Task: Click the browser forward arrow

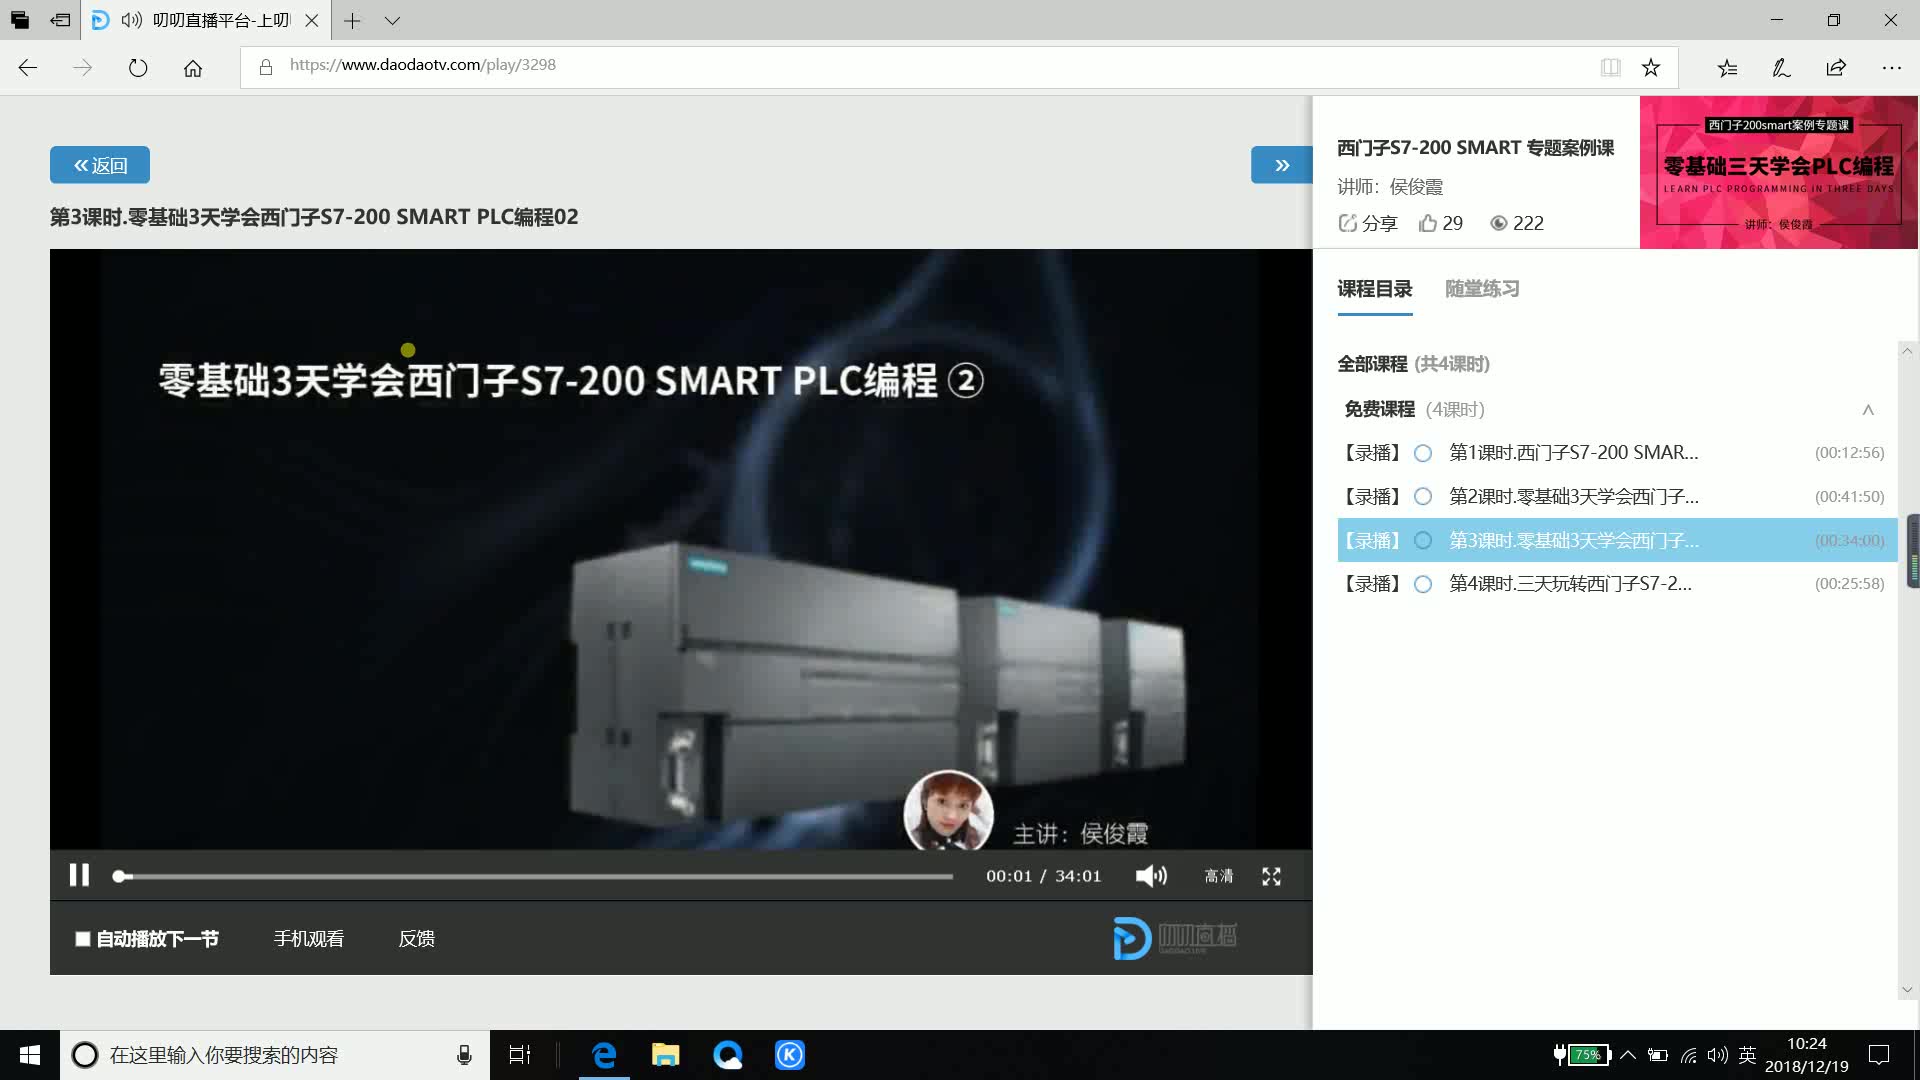Action: pos(83,67)
